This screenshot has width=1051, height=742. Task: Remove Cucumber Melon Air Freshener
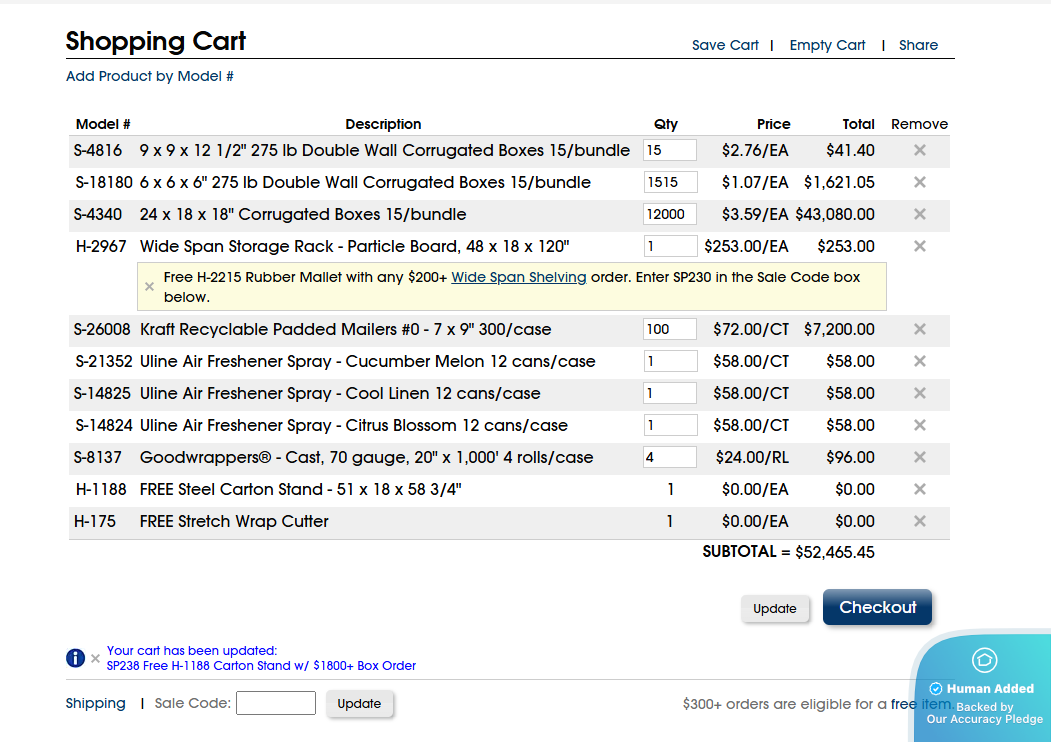point(919,361)
